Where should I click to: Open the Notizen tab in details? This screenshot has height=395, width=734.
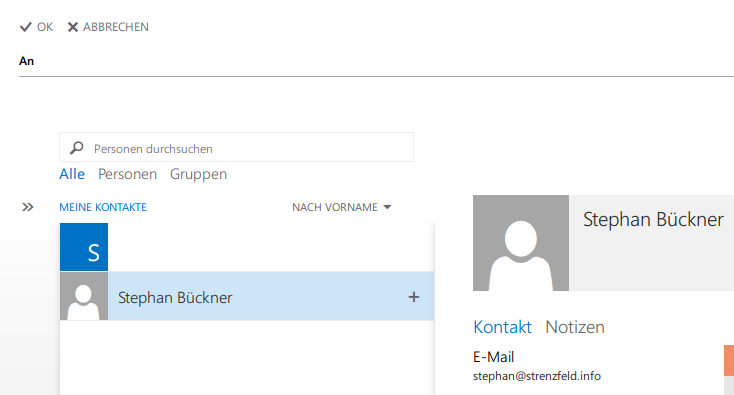pyautogui.click(x=575, y=327)
